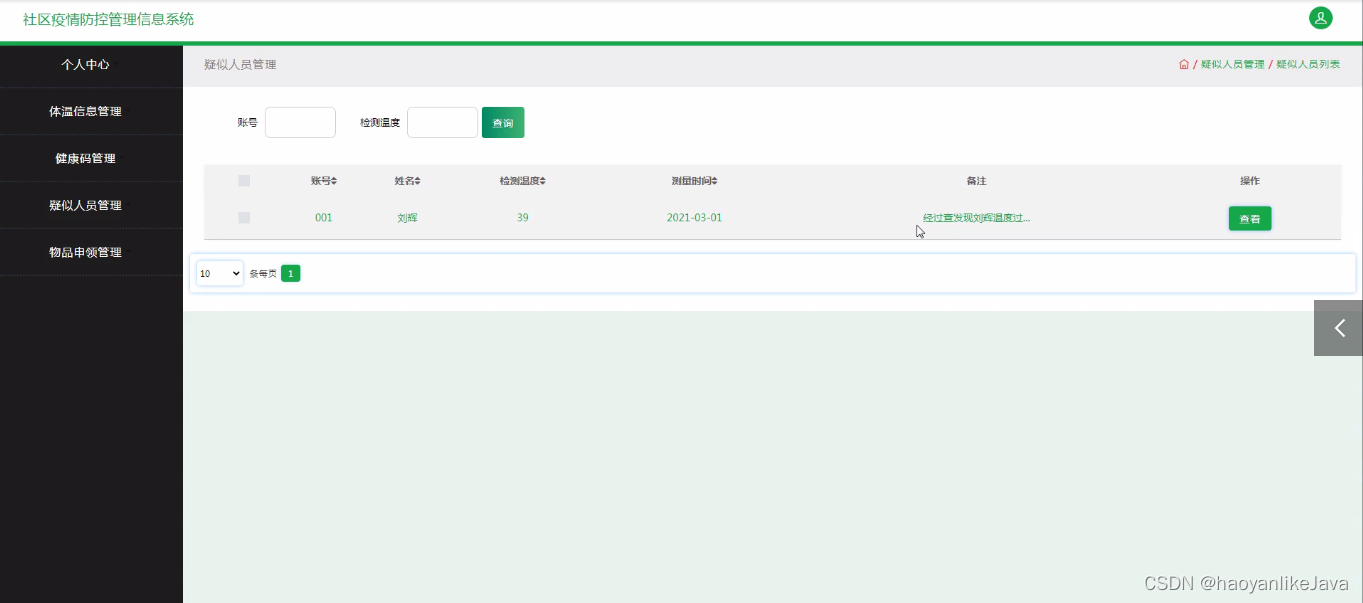Click date cell 2021-03-01
1363x603 pixels.
coord(694,217)
